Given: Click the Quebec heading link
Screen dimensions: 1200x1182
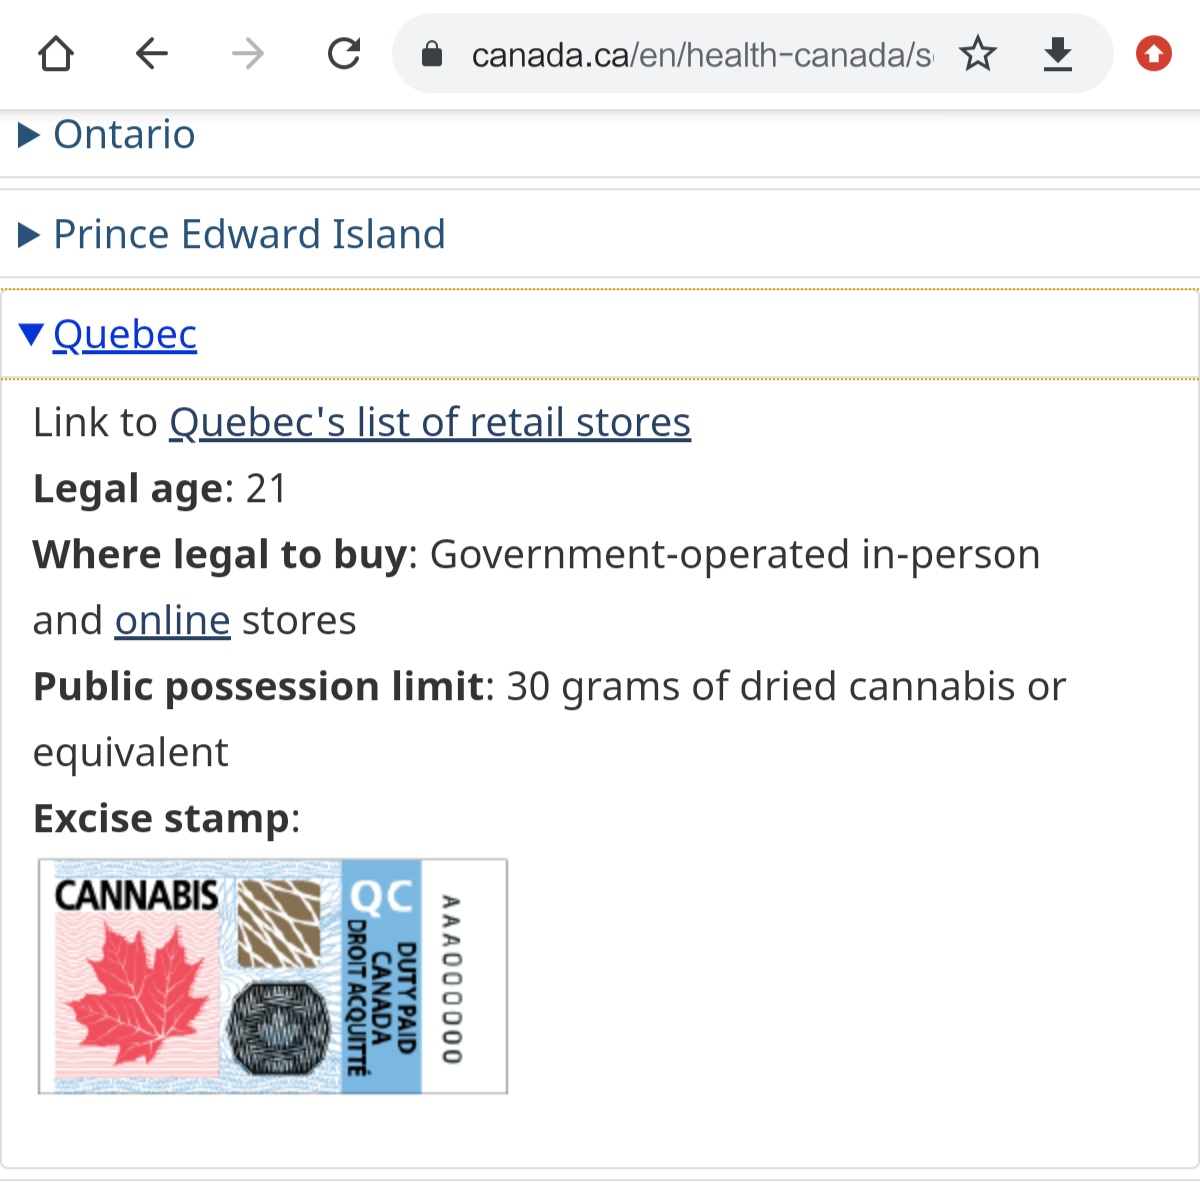Looking at the screenshot, I should [x=125, y=334].
